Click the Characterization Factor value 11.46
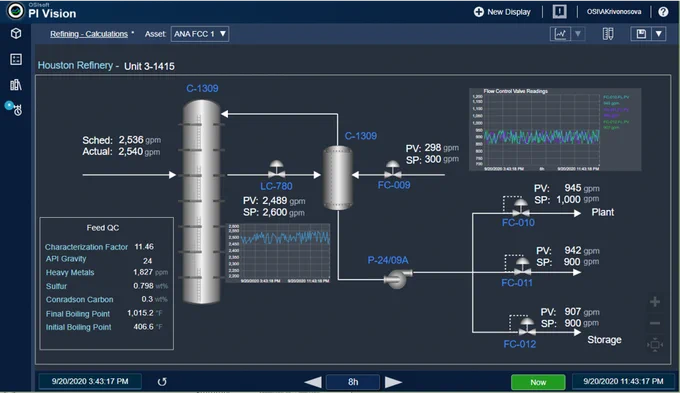 click(144, 246)
